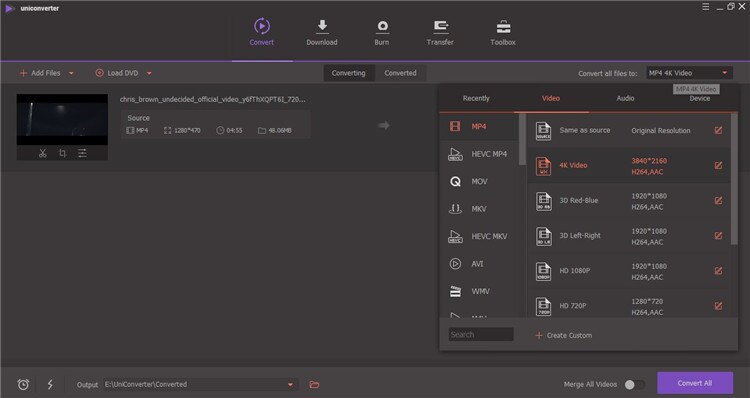Viewport: 750px width, 398px height.
Task: Click the 04:55 duration value
Action: tap(234, 130)
